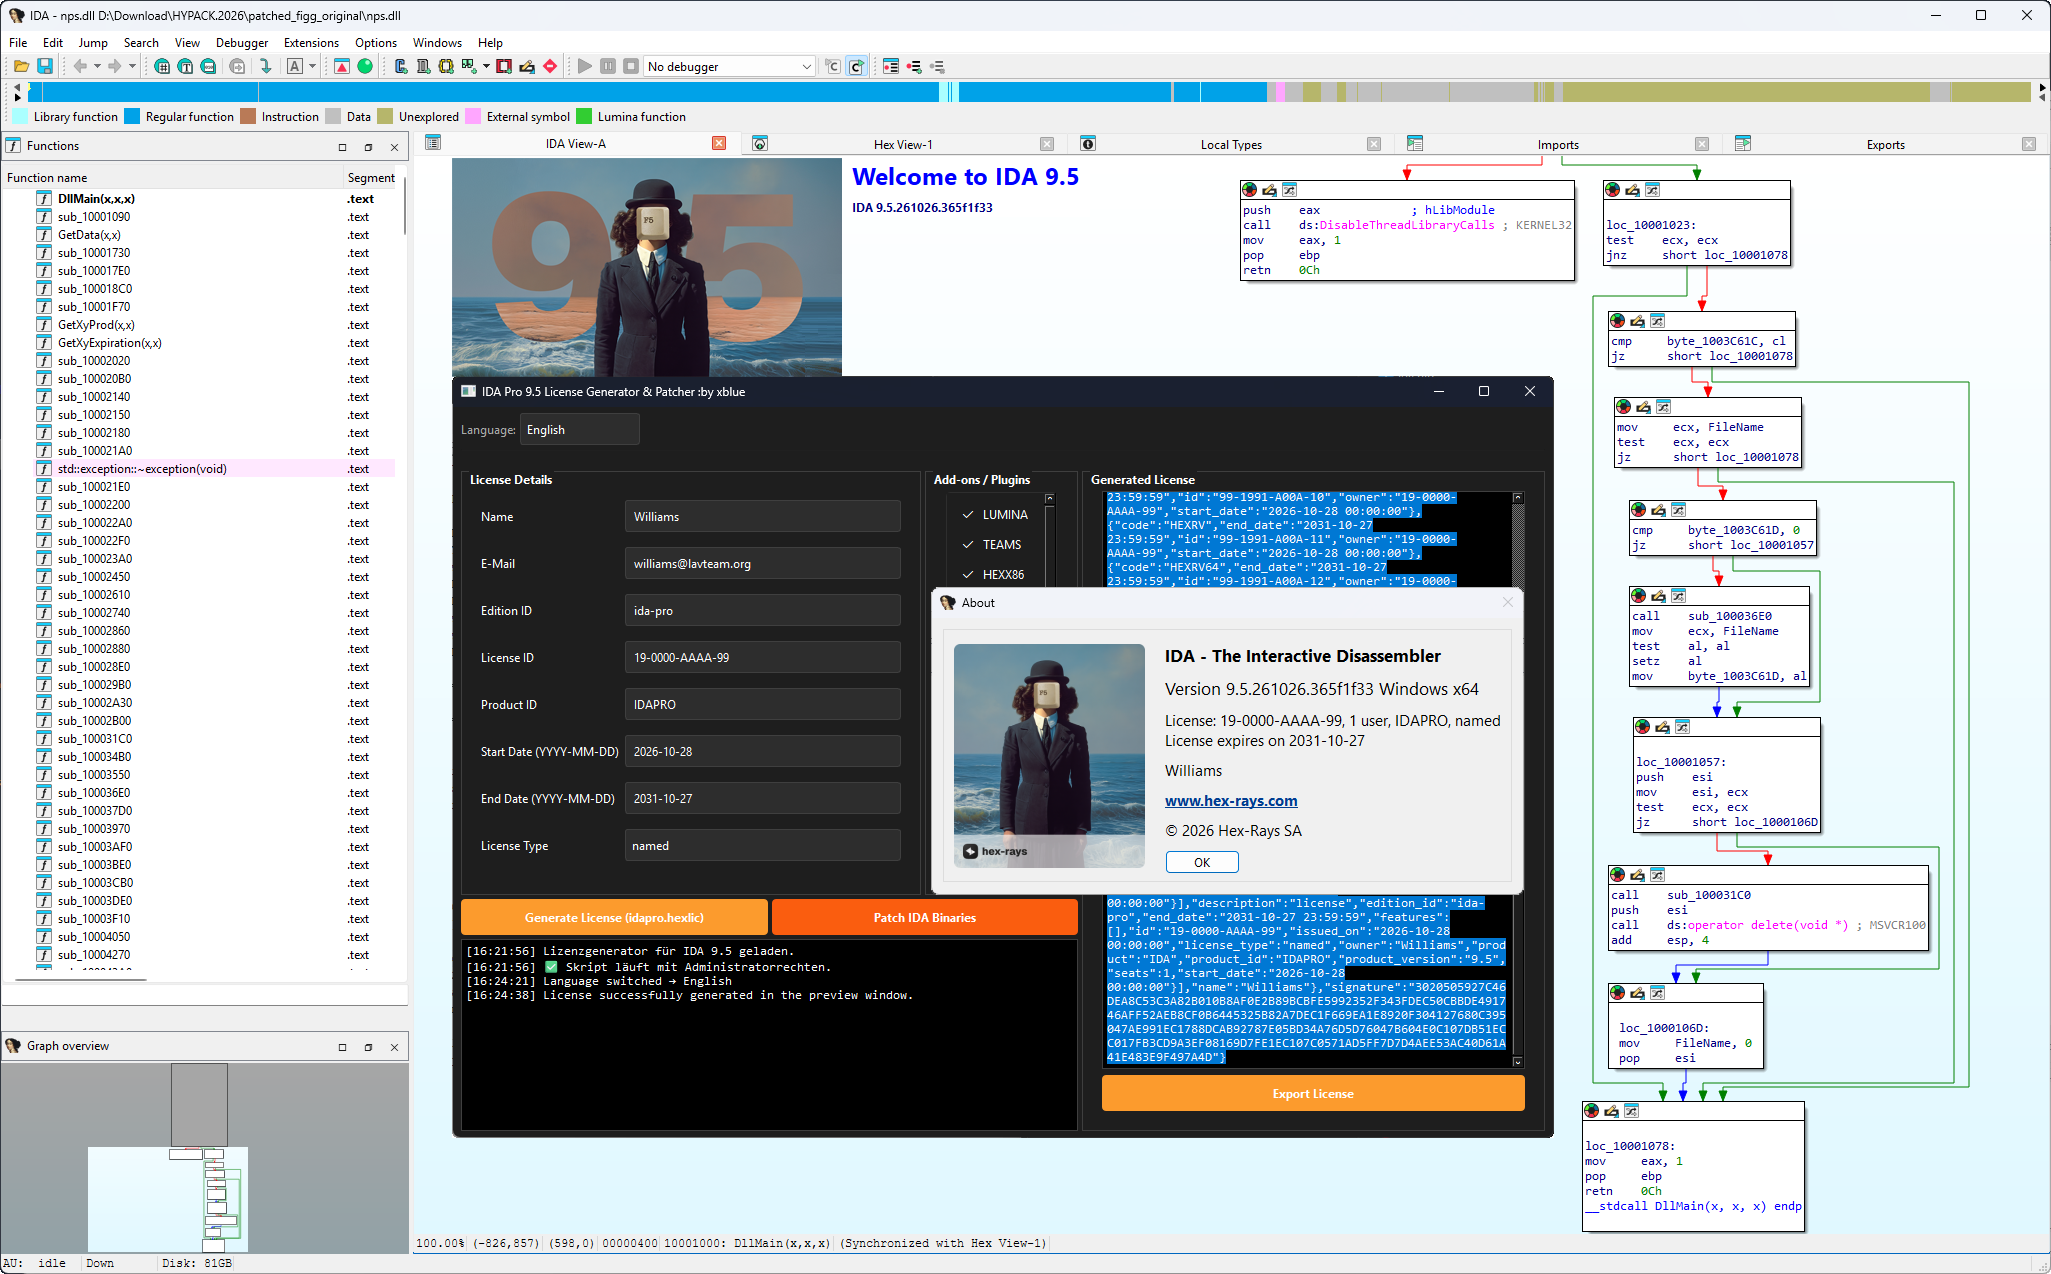The height and width of the screenshot is (1274, 2051).
Task: Float the Functions panel
Action: click(x=368, y=147)
